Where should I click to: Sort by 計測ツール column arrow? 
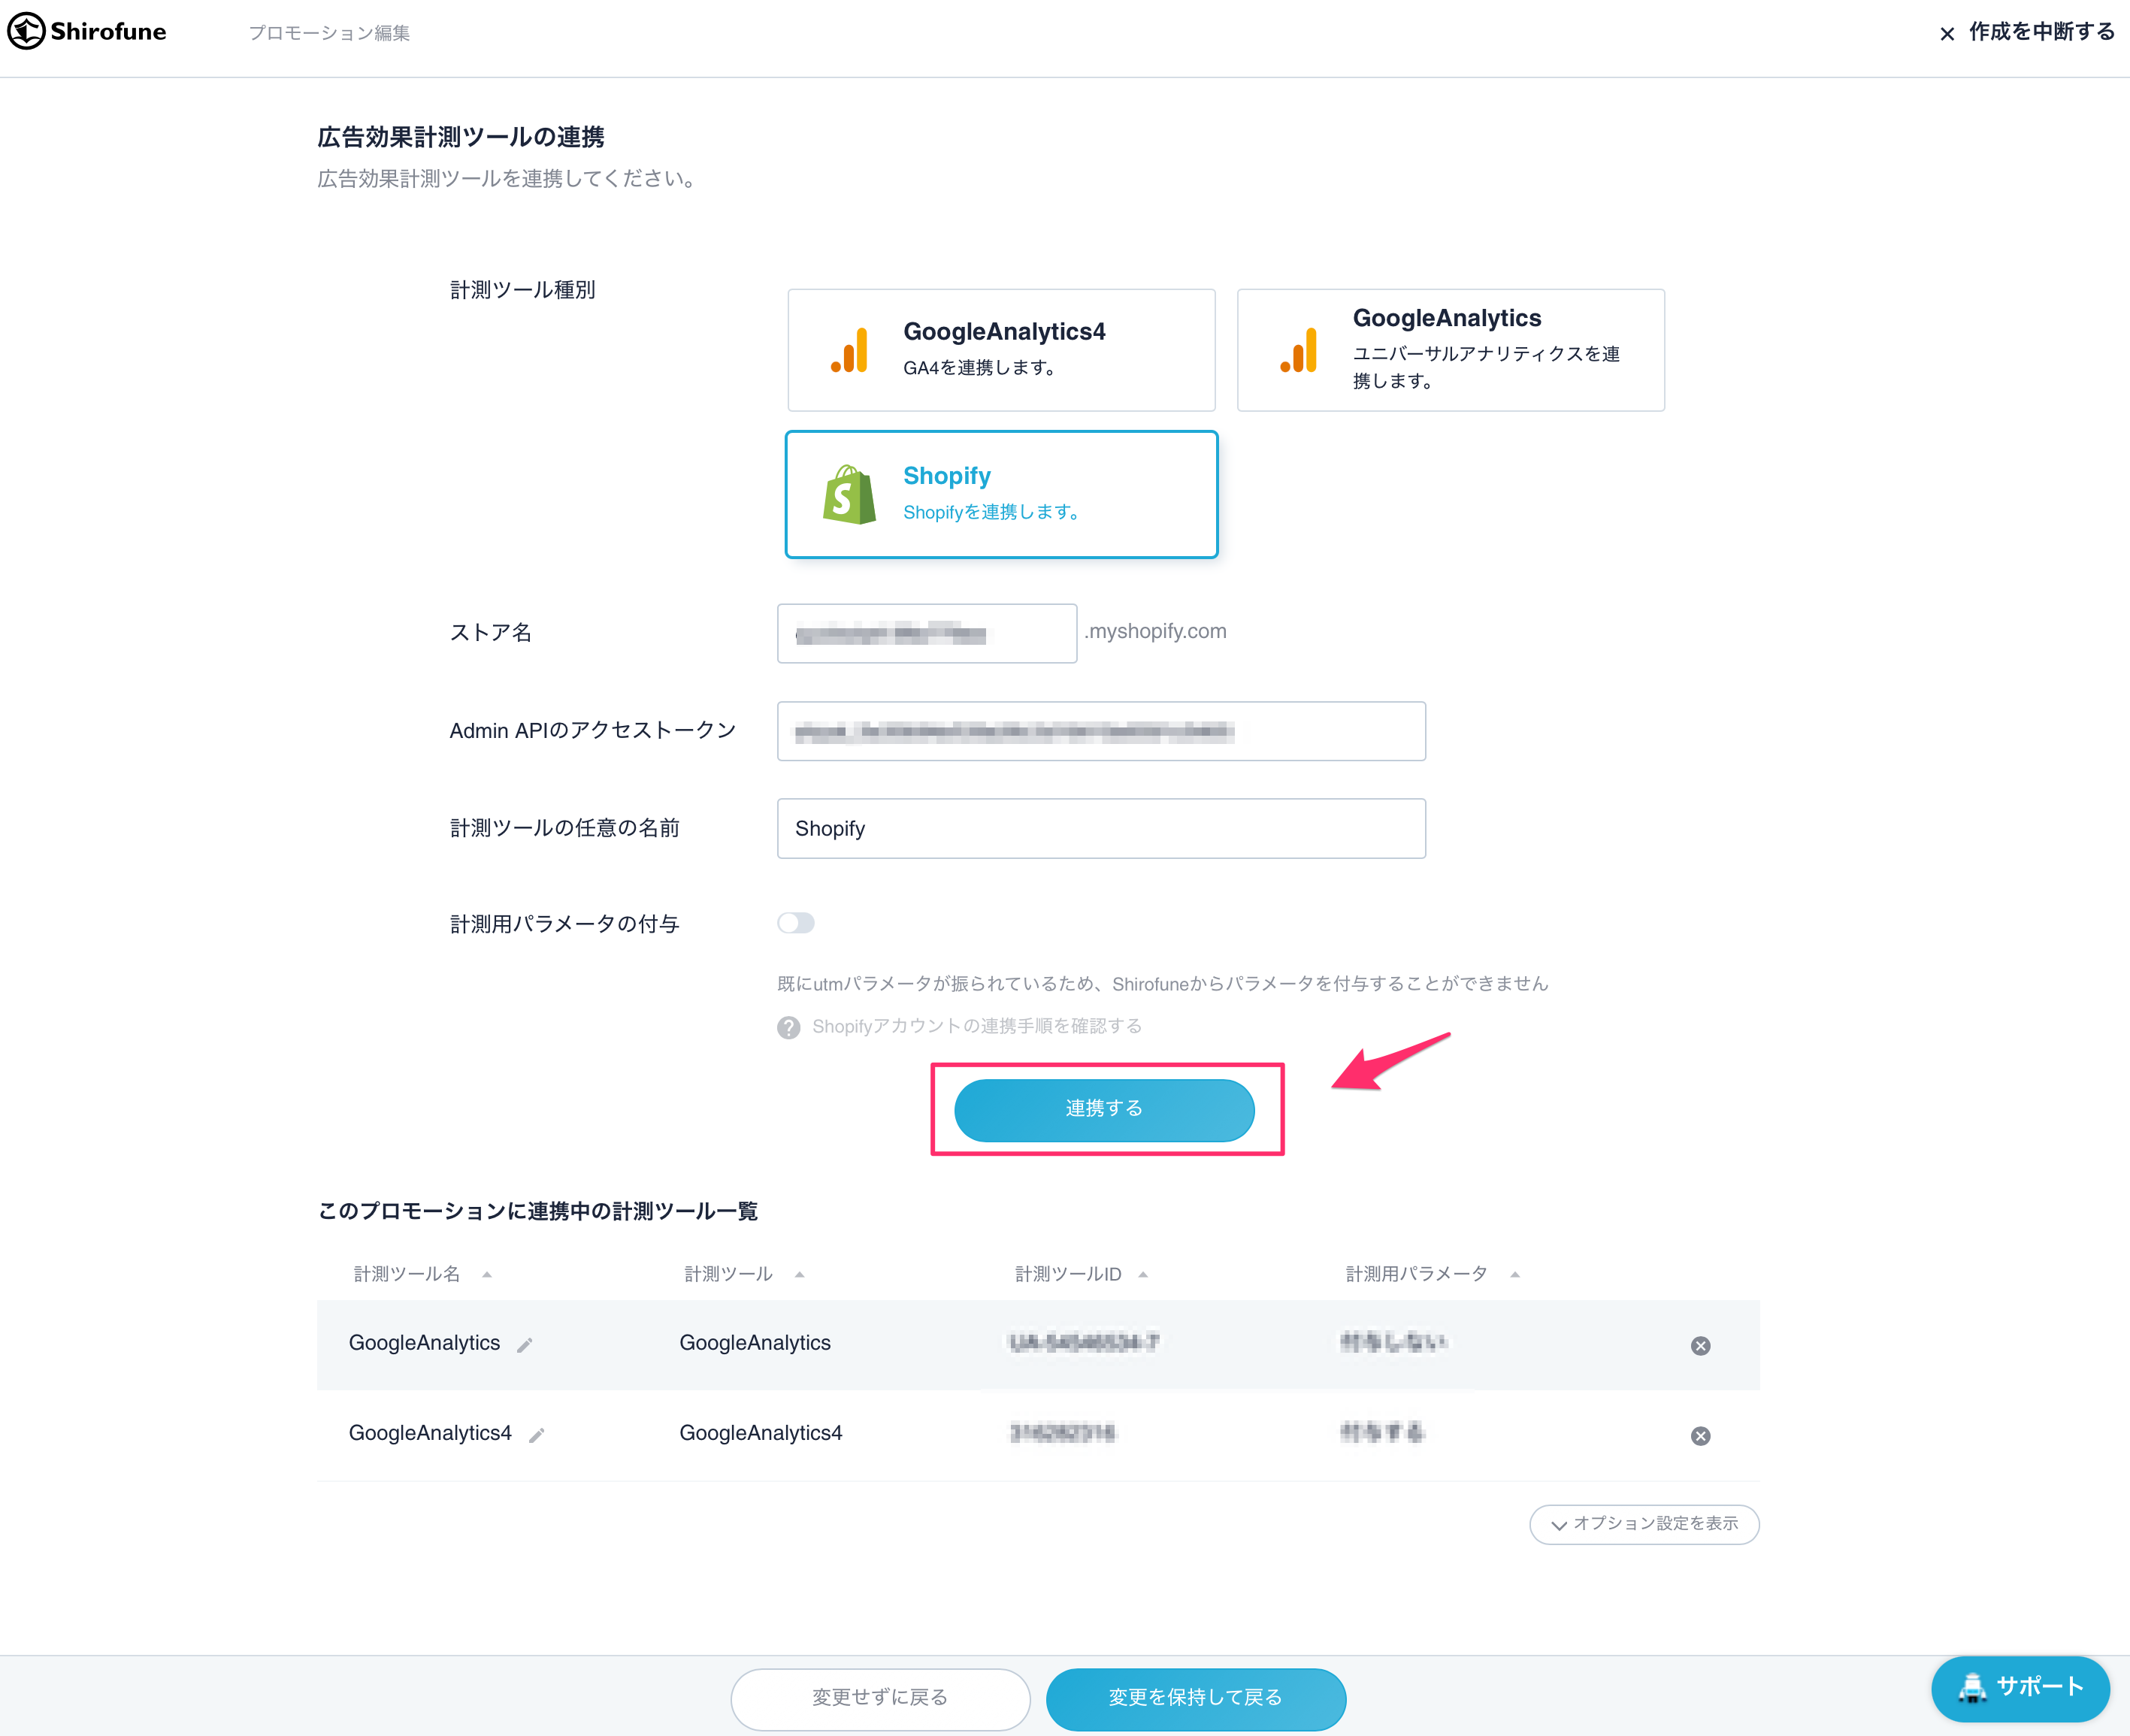(x=799, y=1274)
